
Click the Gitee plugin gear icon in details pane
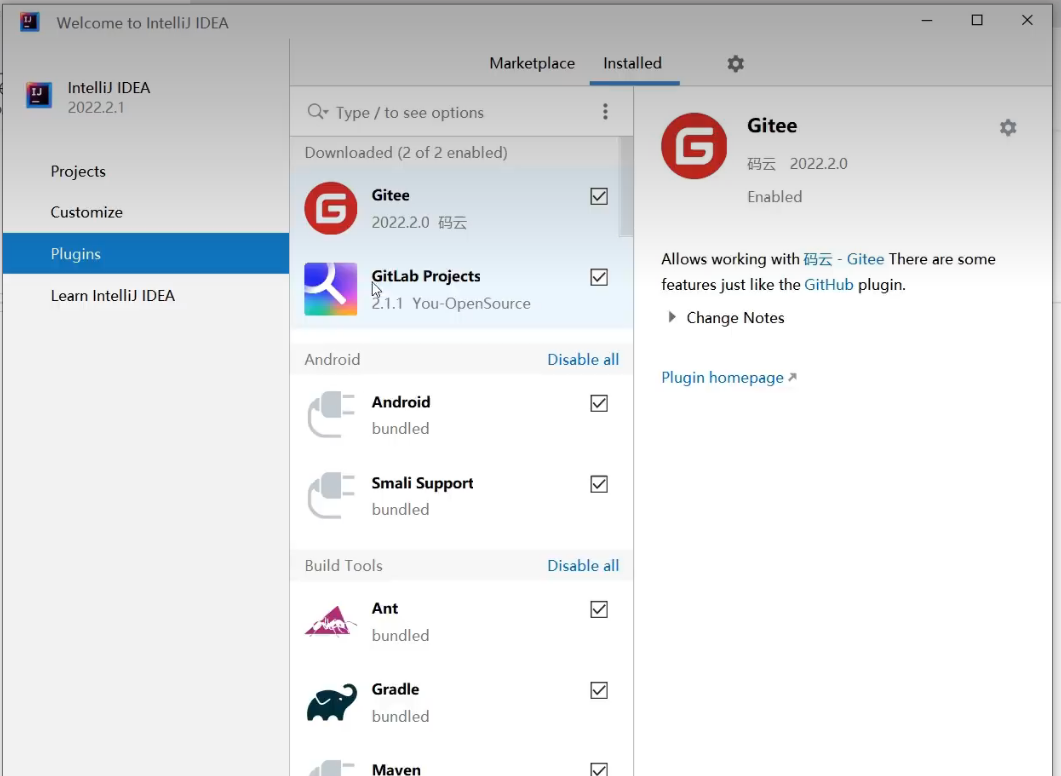(1008, 127)
